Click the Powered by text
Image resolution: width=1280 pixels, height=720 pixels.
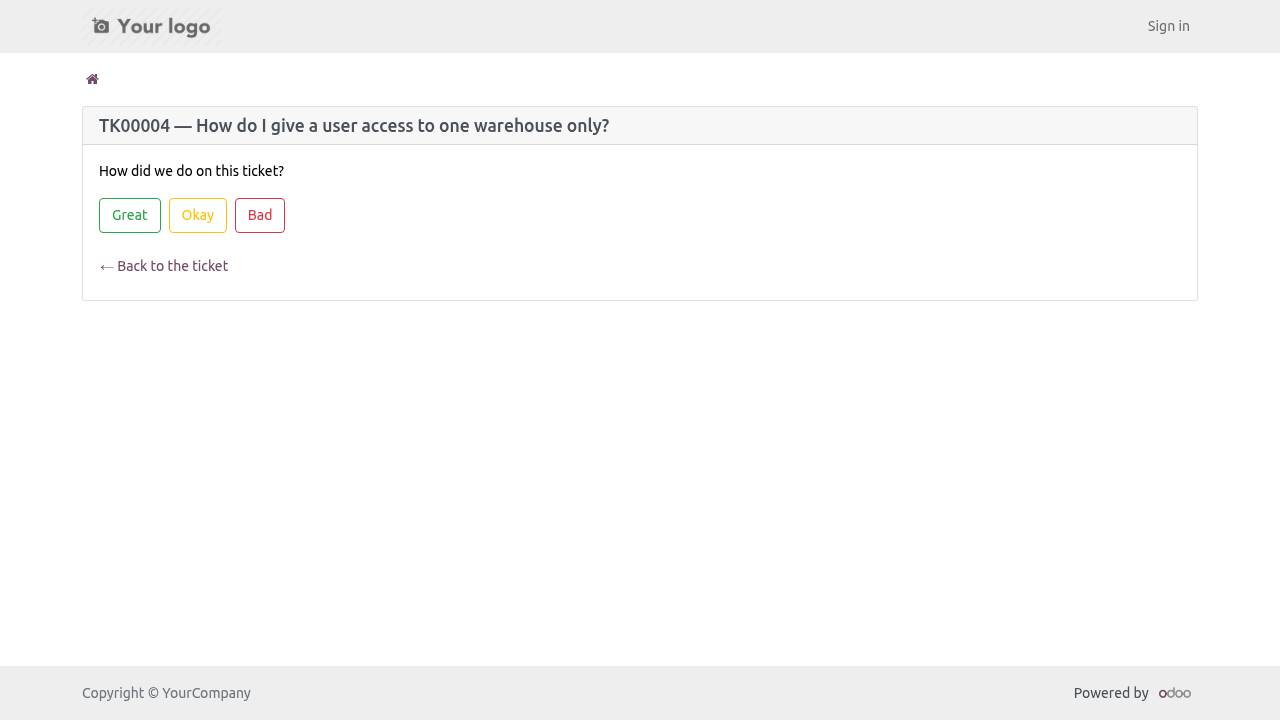point(1111,693)
